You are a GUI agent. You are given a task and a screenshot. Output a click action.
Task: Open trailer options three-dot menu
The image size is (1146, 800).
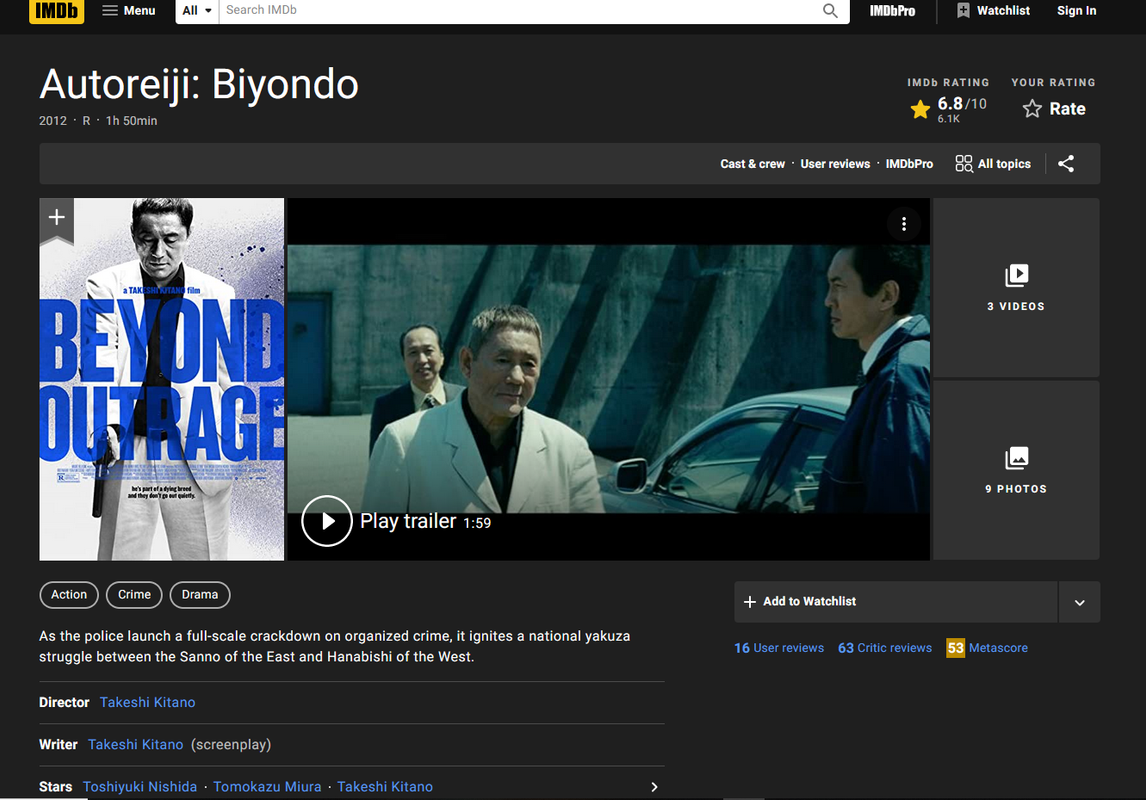point(903,224)
